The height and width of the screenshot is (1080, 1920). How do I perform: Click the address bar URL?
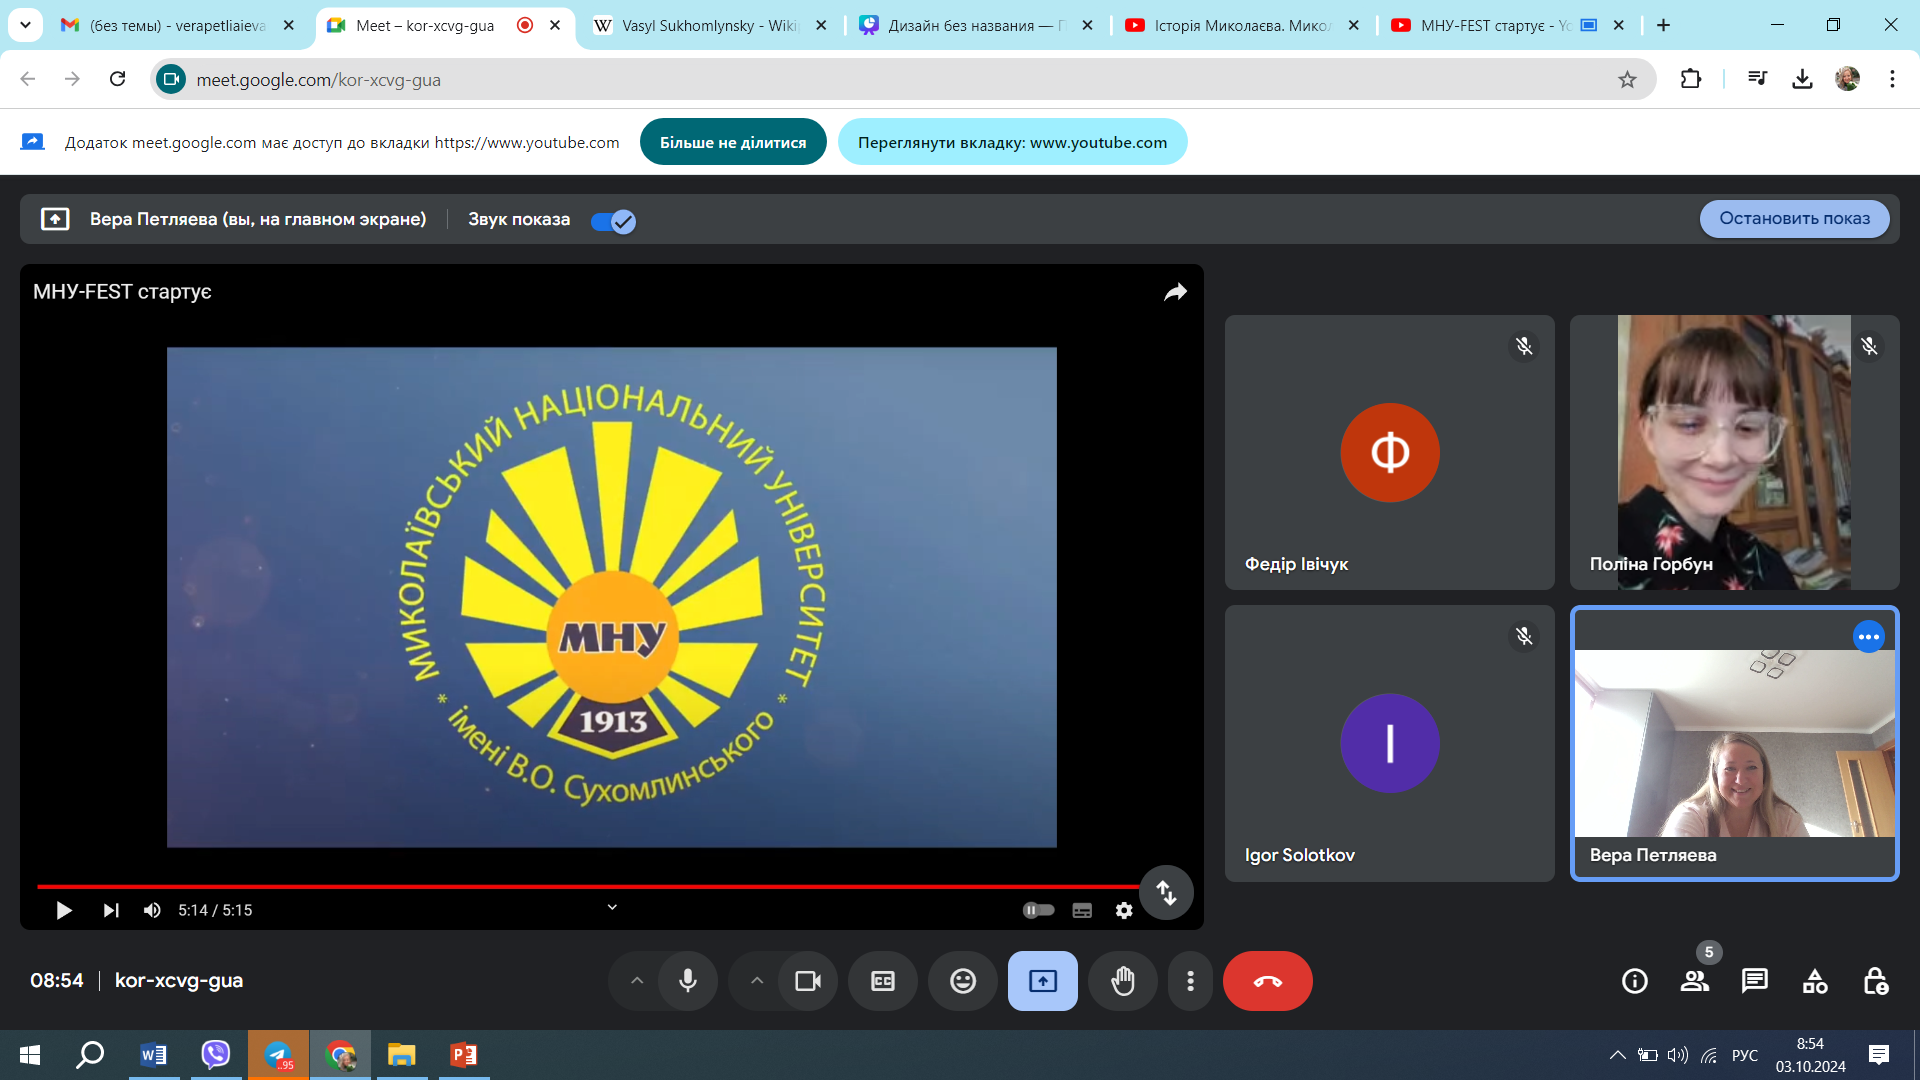(318, 80)
